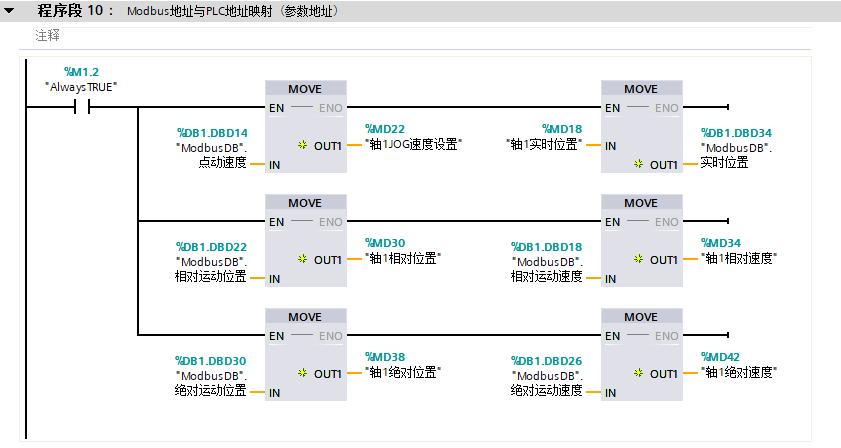The width and height of the screenshot is (841, 448).
Task: Select the AlwaysTRUE normally-open contact symbol
Action: pos(82,107)
